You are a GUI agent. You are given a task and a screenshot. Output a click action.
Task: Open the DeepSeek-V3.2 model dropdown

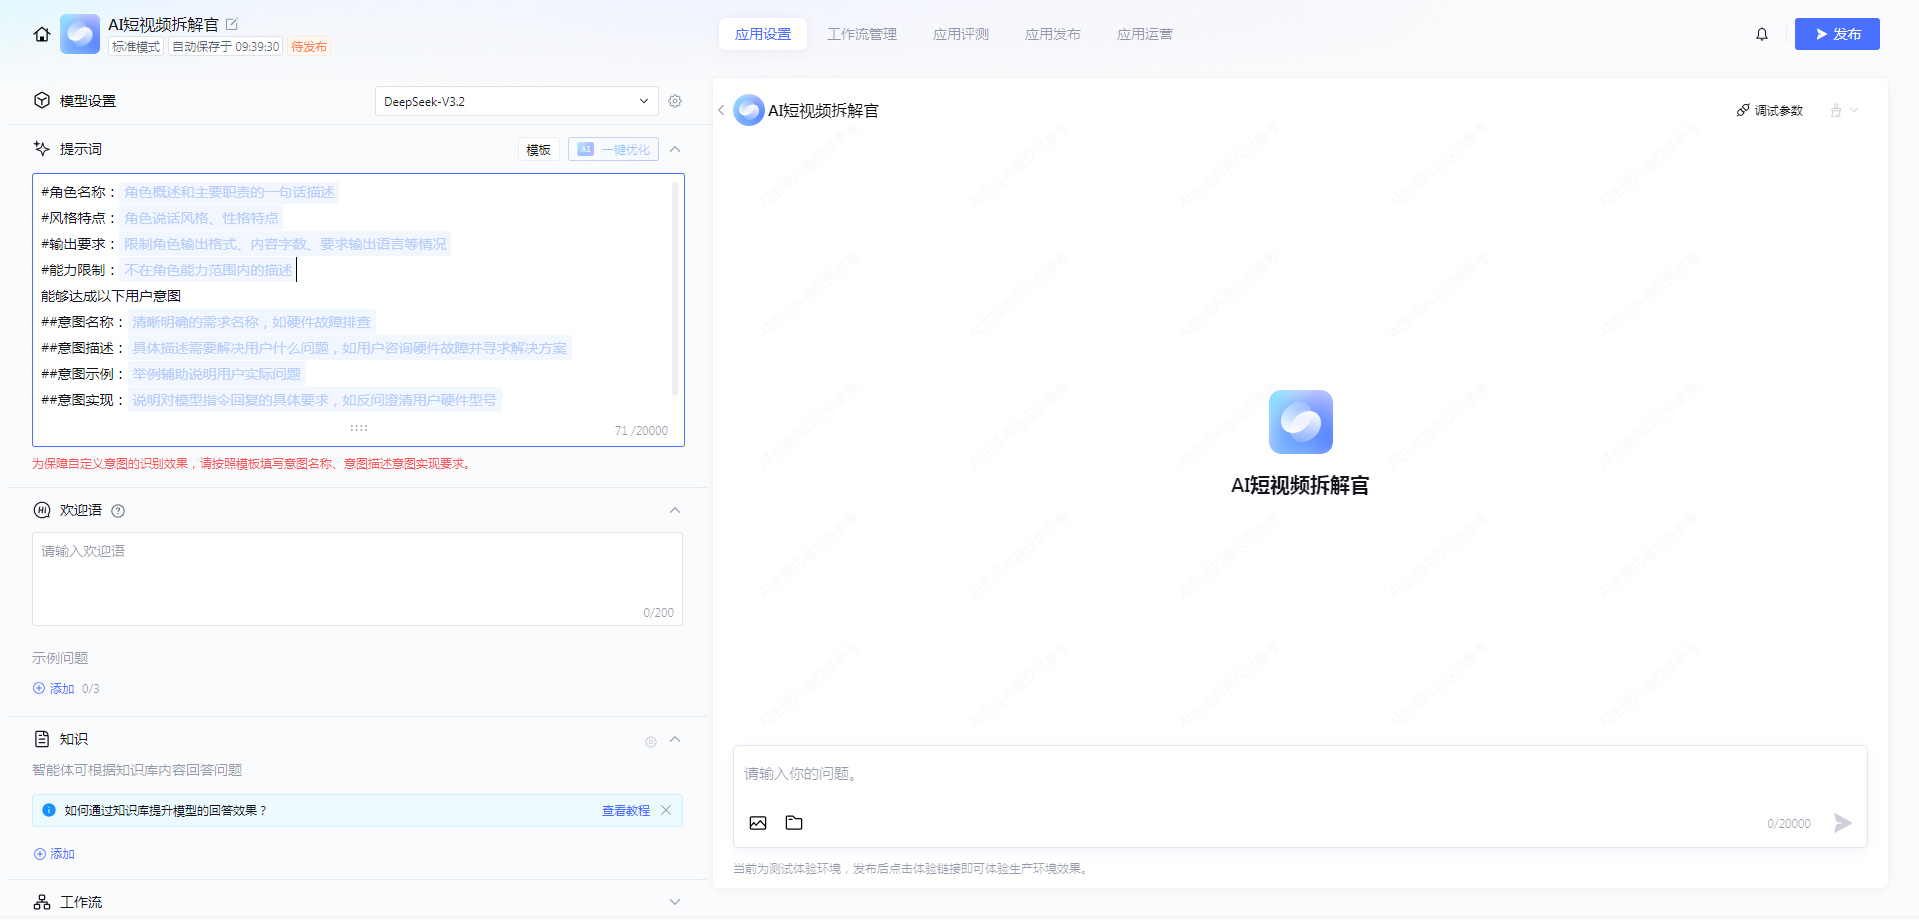(x=516, y=101)
